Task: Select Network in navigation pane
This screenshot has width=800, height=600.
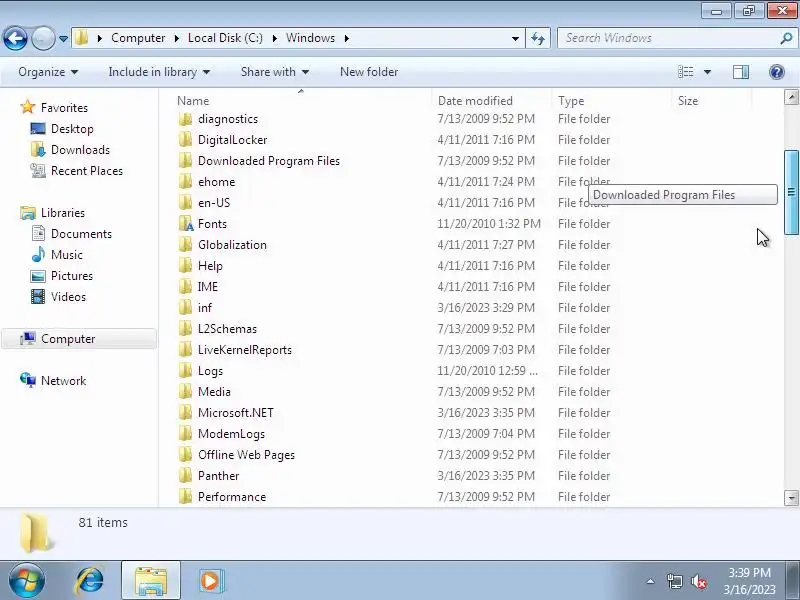Action: point(63,381)
